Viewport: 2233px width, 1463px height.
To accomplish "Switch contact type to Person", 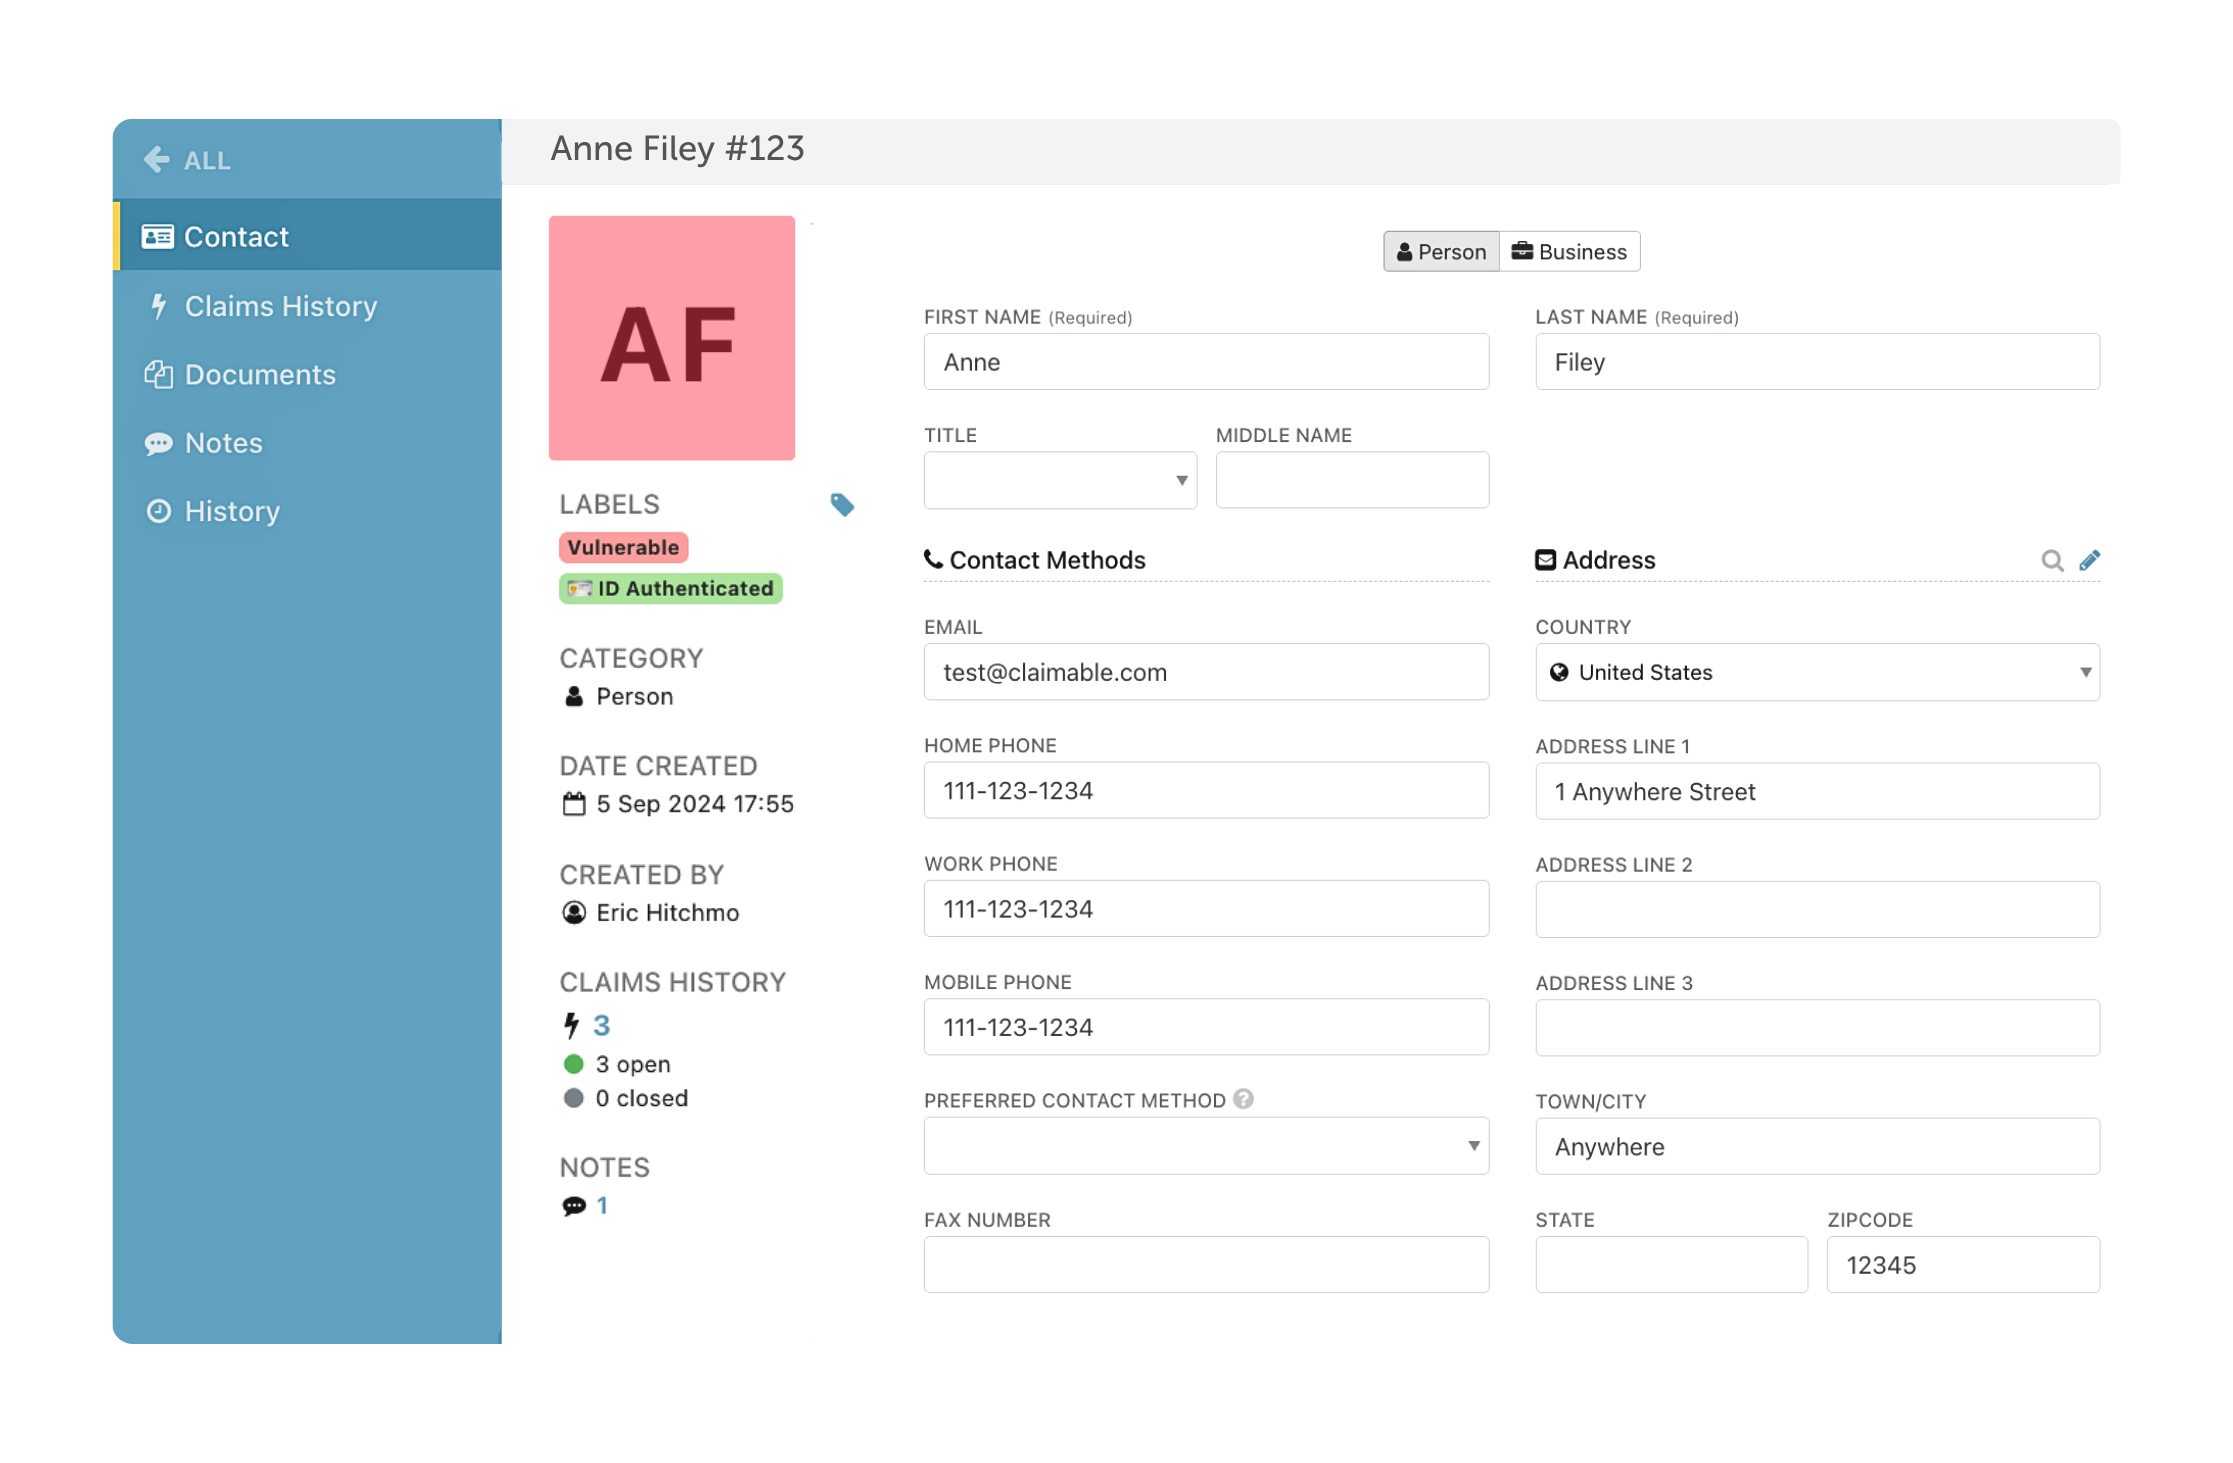I will click(1441, 251).
